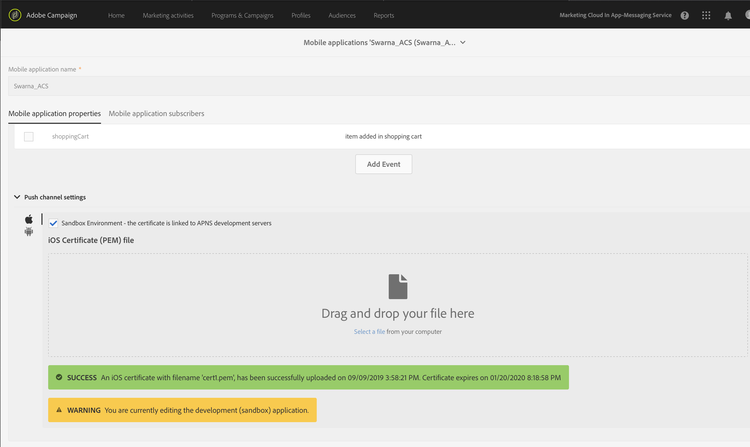Click the Adobe Campaign logo icon

click(x=15, y=15)
